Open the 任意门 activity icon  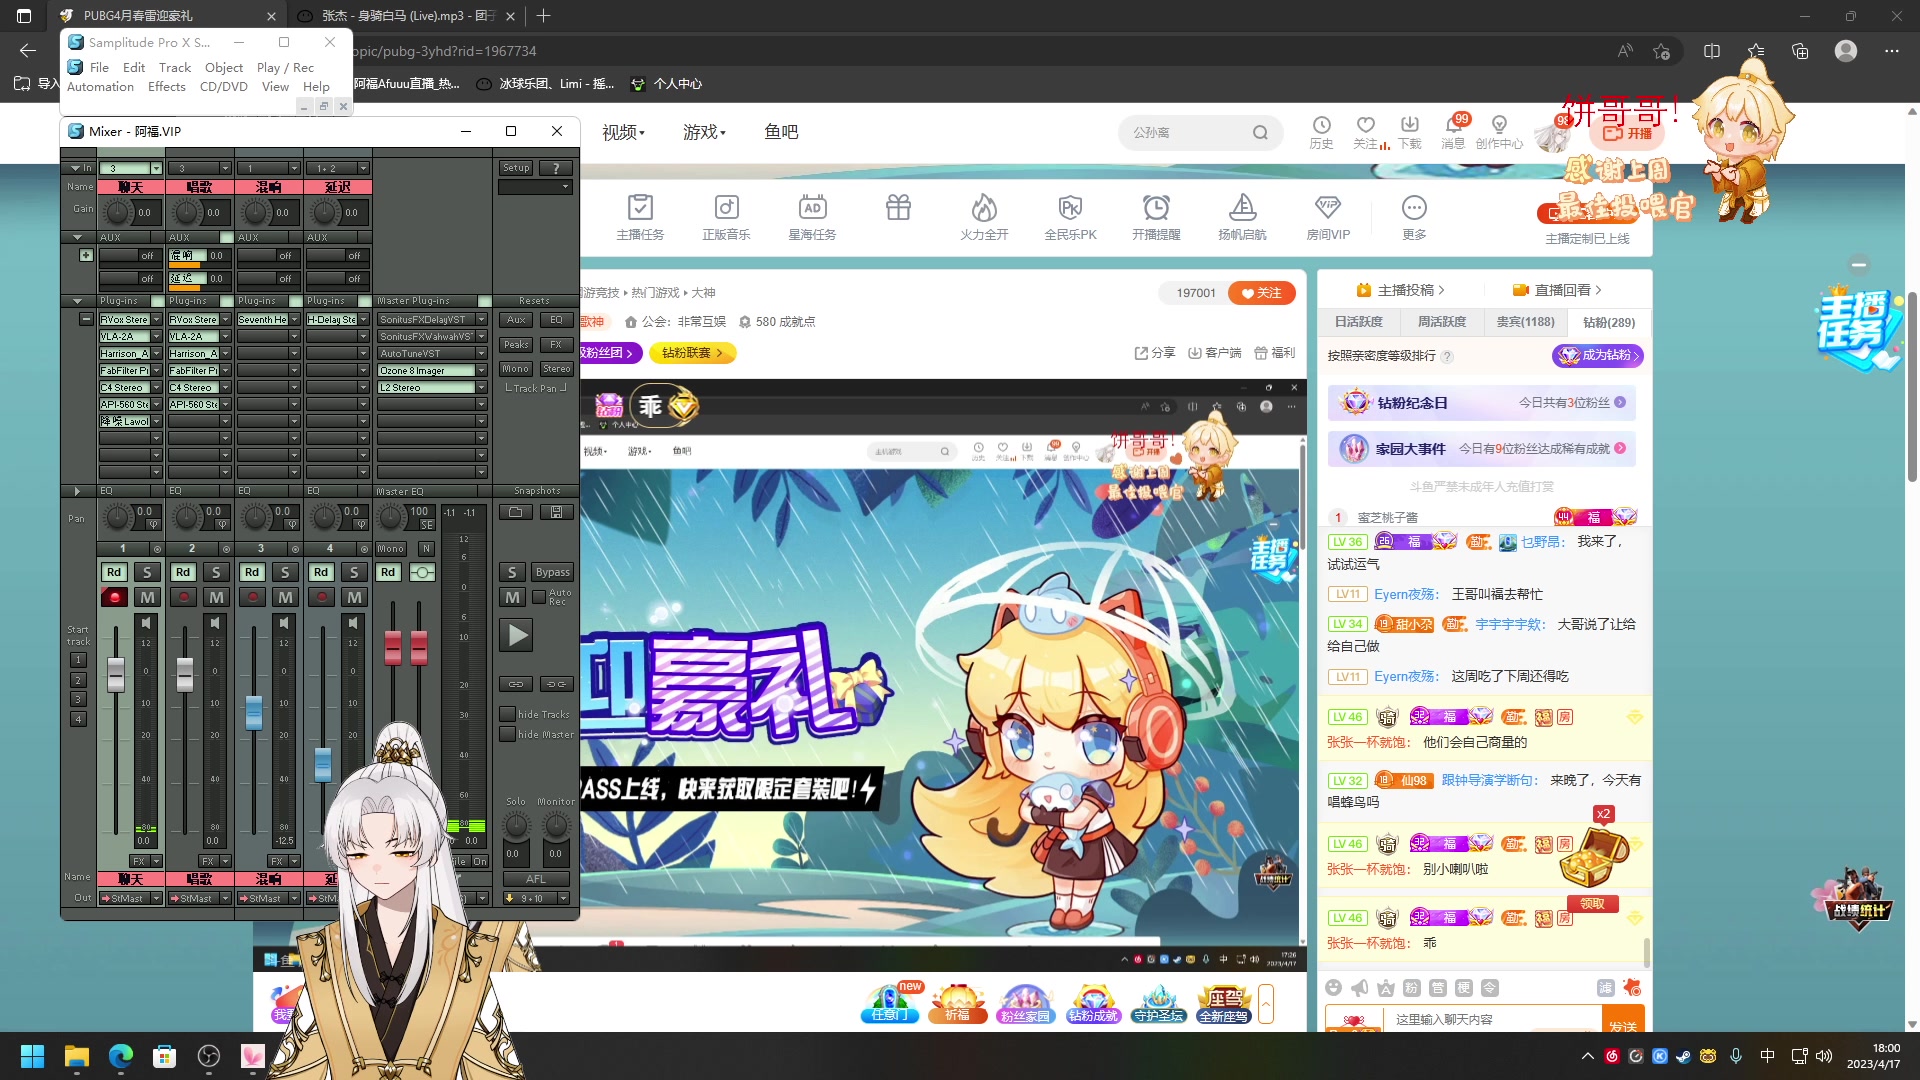pos(889,1003)
